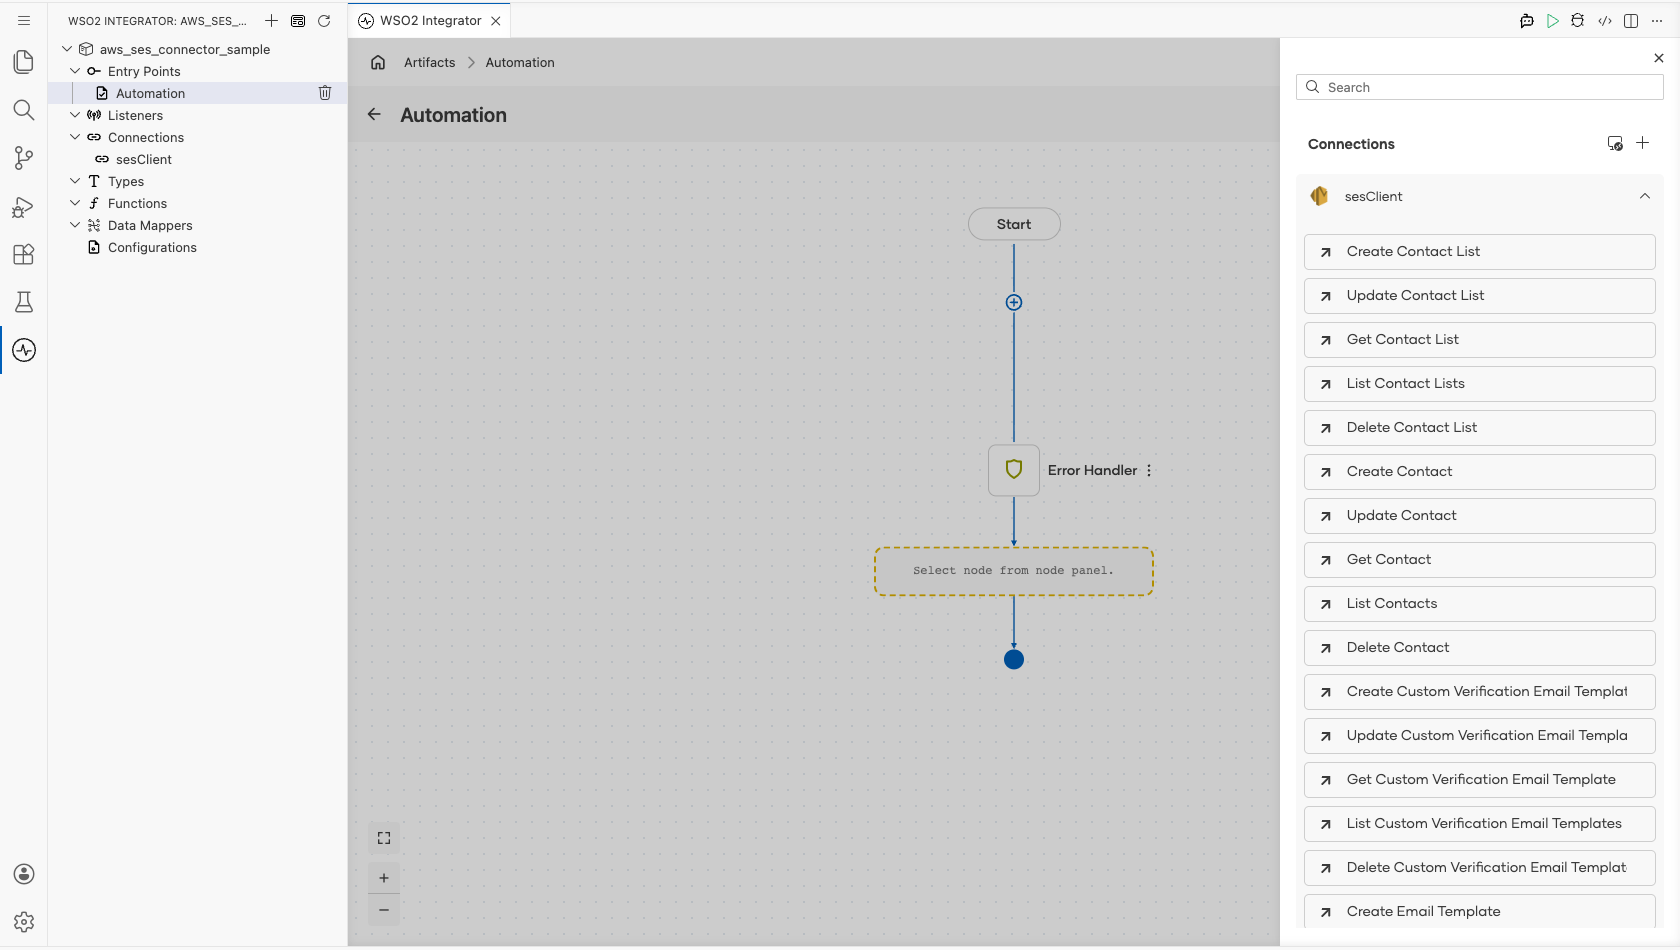Open Manage settings gear
The image size is (1680, 950).
(x=24, y=922)
